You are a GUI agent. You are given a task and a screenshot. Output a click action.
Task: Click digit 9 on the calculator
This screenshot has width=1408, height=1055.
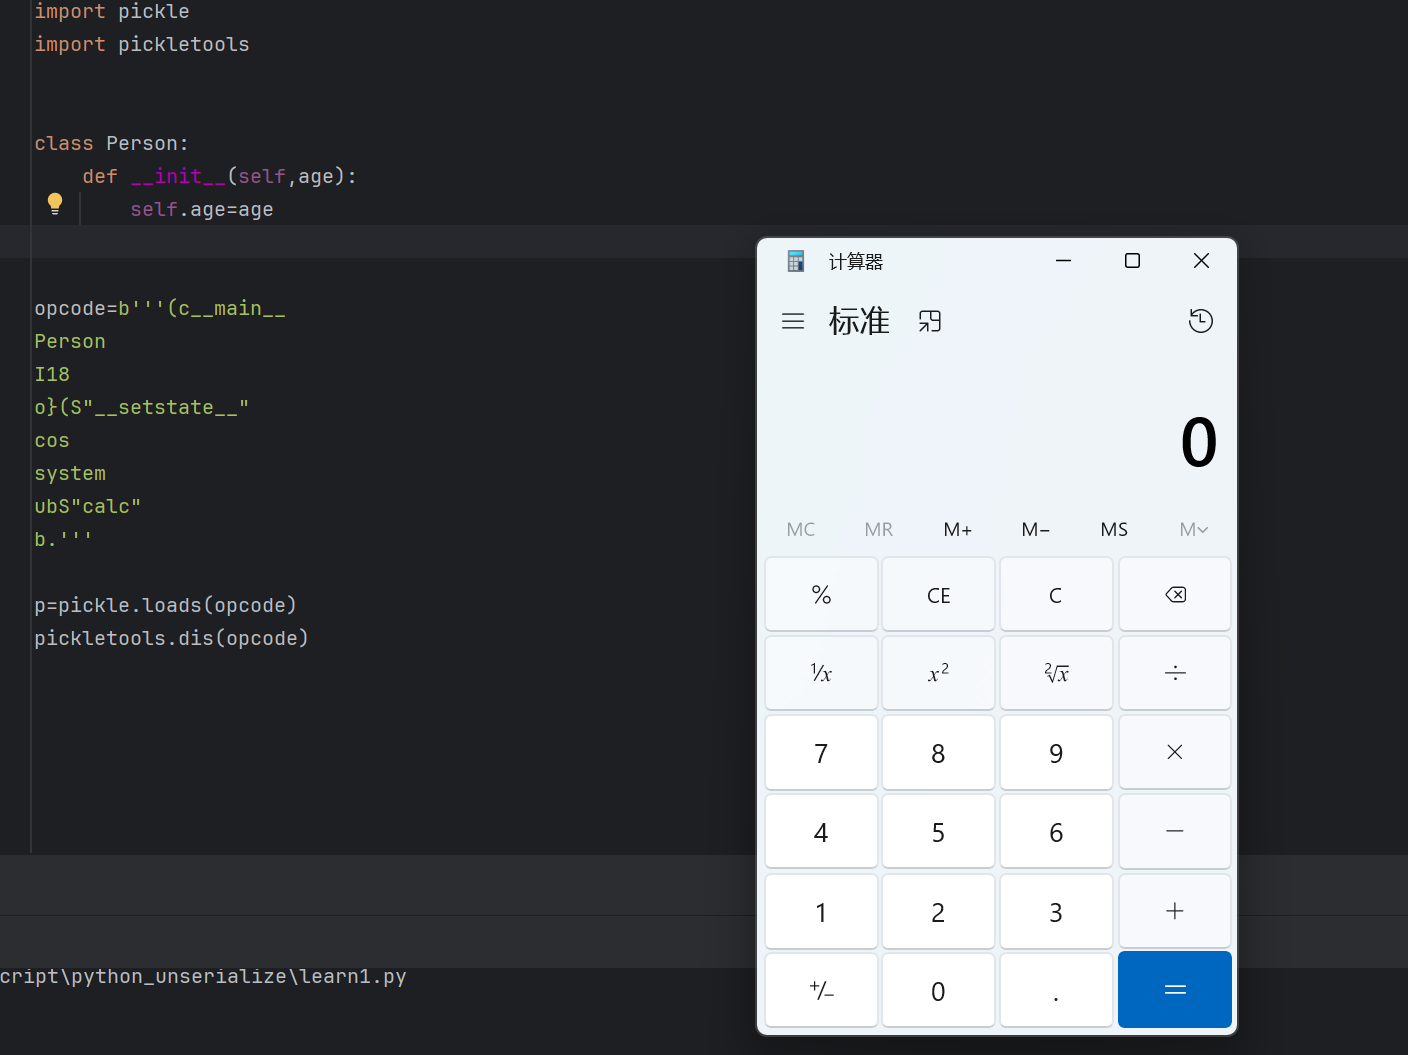click(x=1056, y=752)
